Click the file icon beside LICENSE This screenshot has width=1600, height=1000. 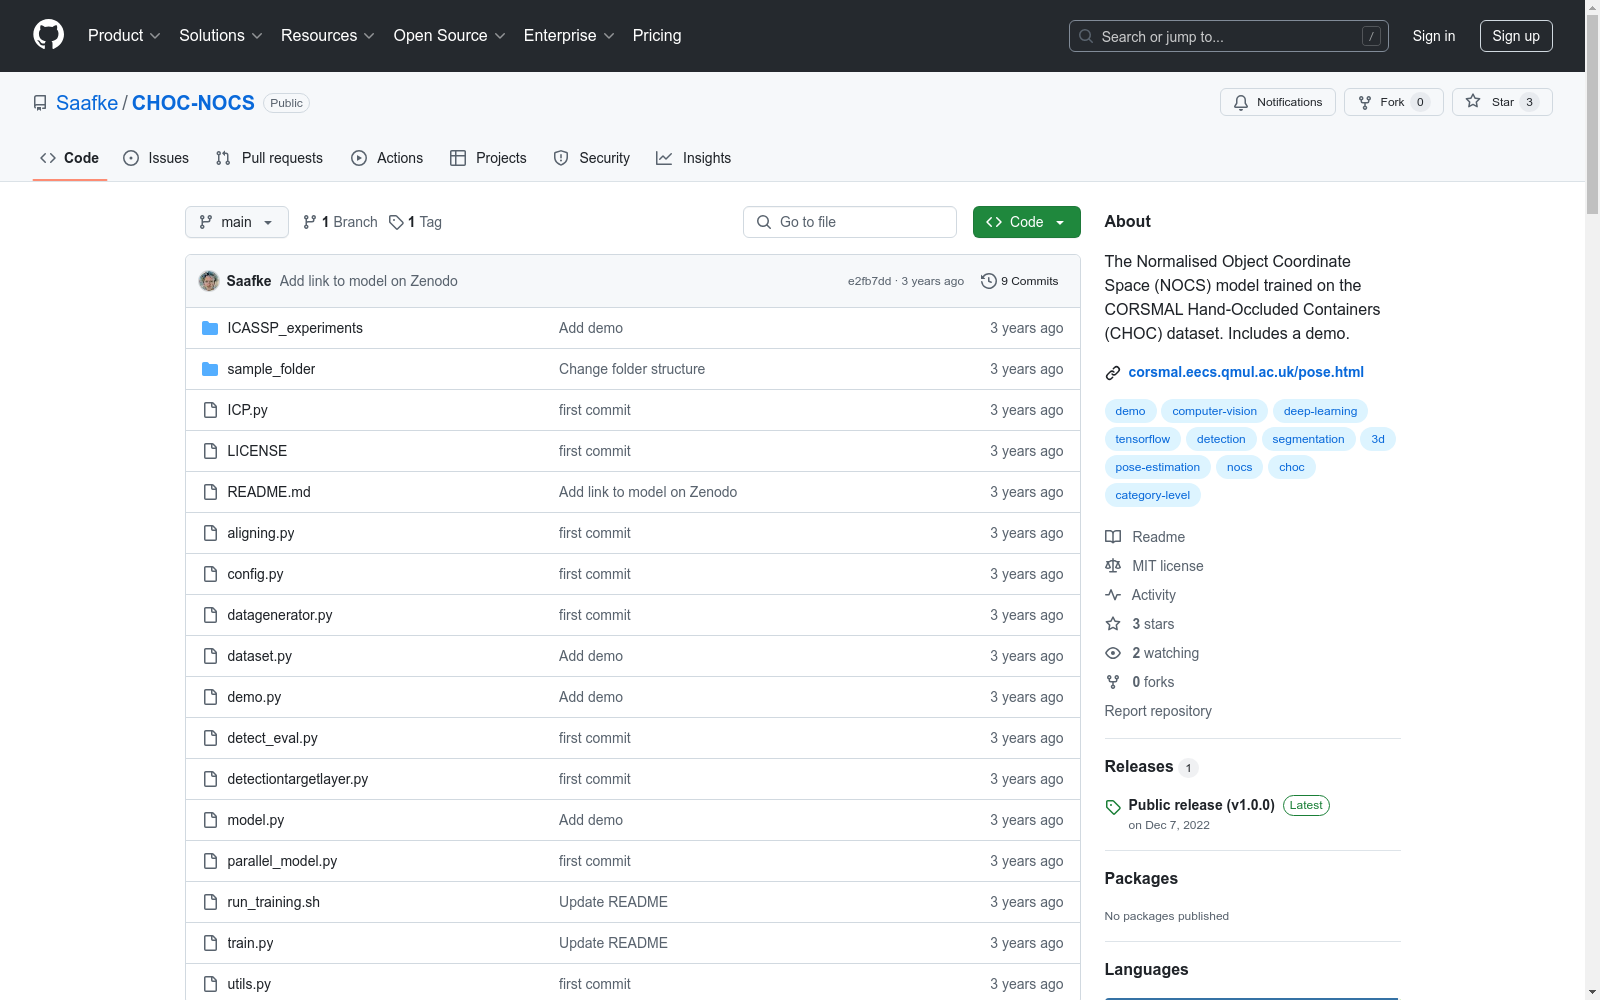(210, 451)
